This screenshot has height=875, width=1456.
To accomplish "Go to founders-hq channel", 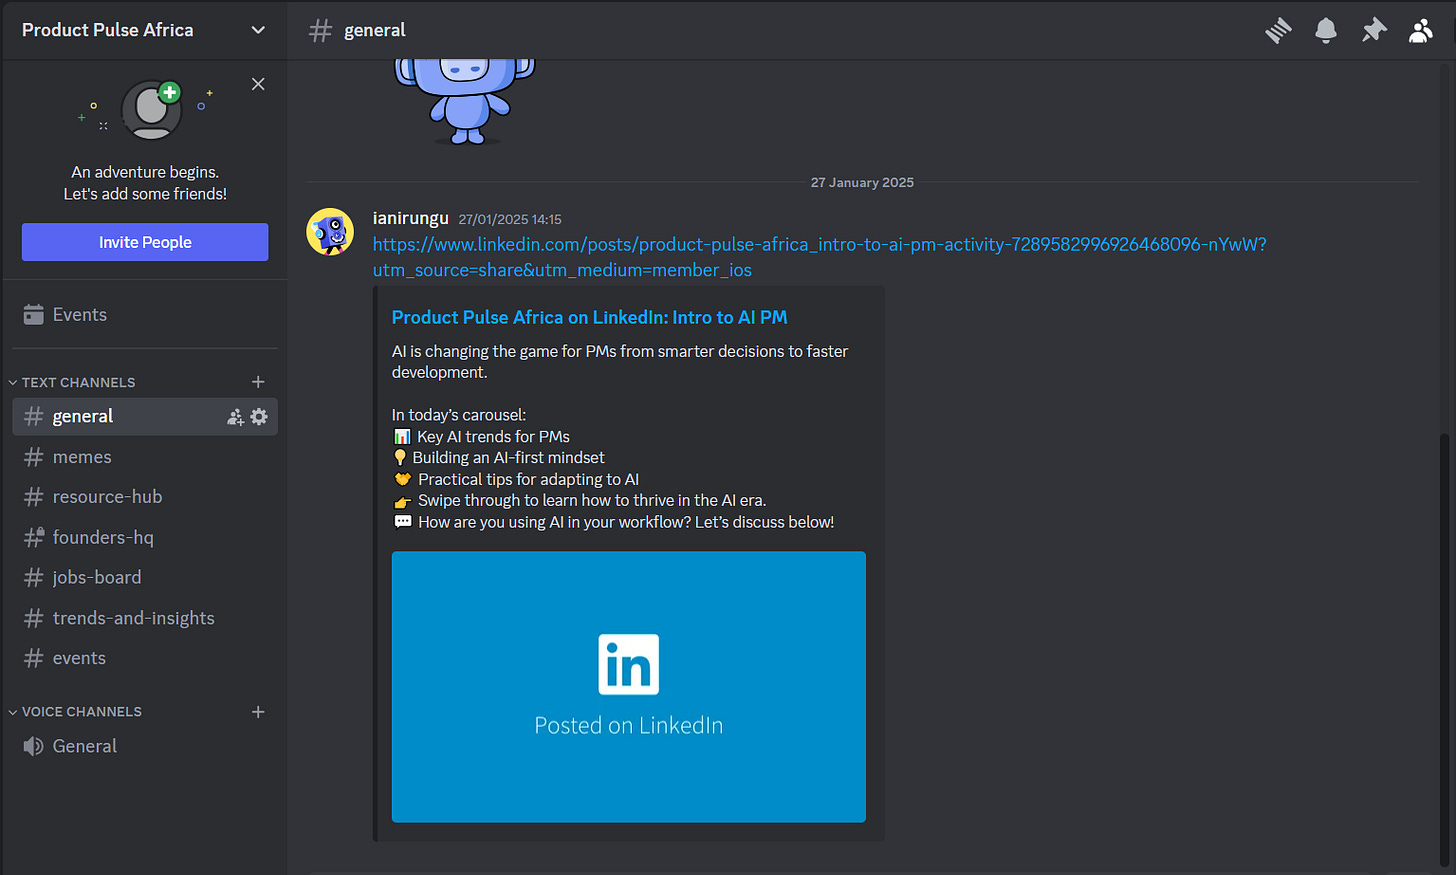I will (x=145, y=537).
